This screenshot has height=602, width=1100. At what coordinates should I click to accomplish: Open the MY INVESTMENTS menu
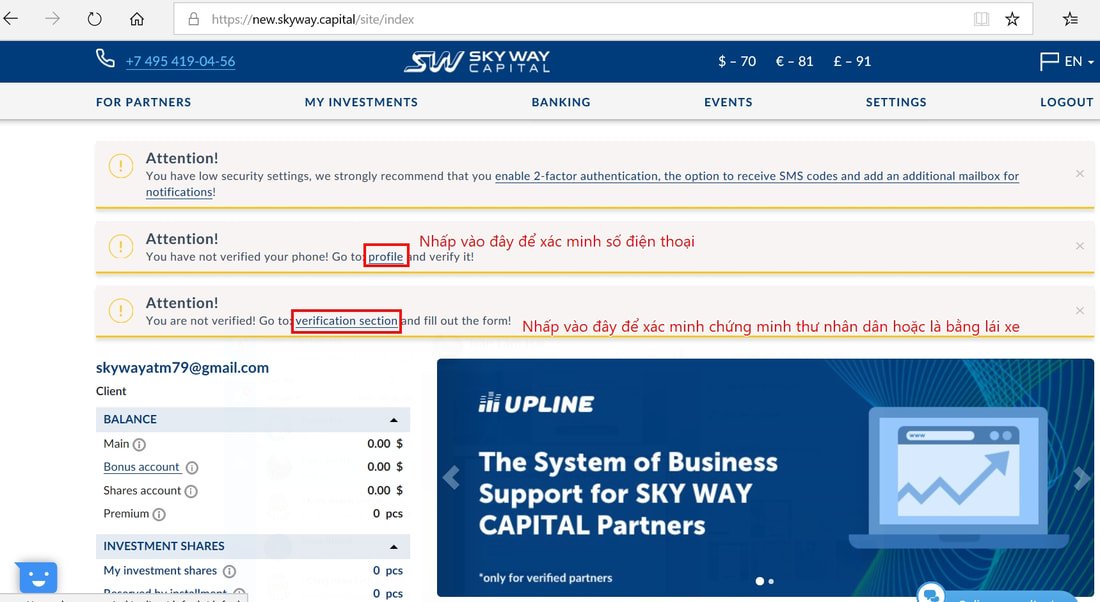coord(361,102)
